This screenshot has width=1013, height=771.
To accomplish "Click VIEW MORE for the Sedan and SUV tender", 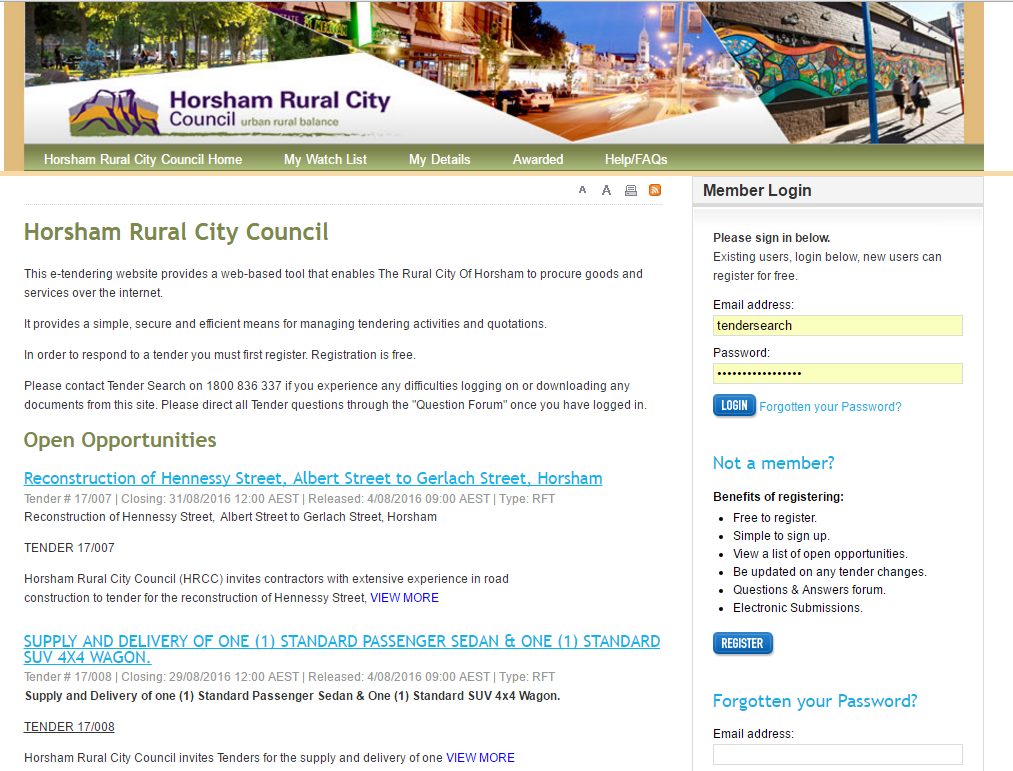I will click(480, 758).
